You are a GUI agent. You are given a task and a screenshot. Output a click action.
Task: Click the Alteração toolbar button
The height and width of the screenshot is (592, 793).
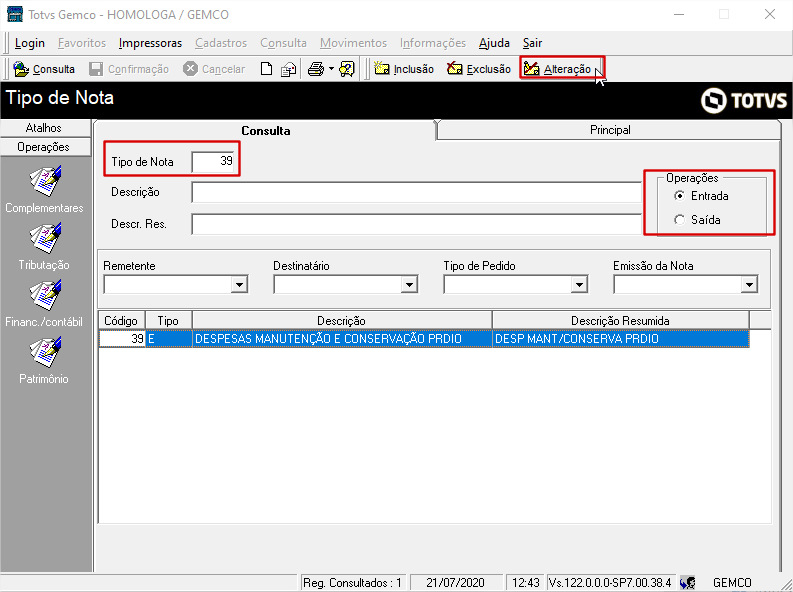(558, 69)
